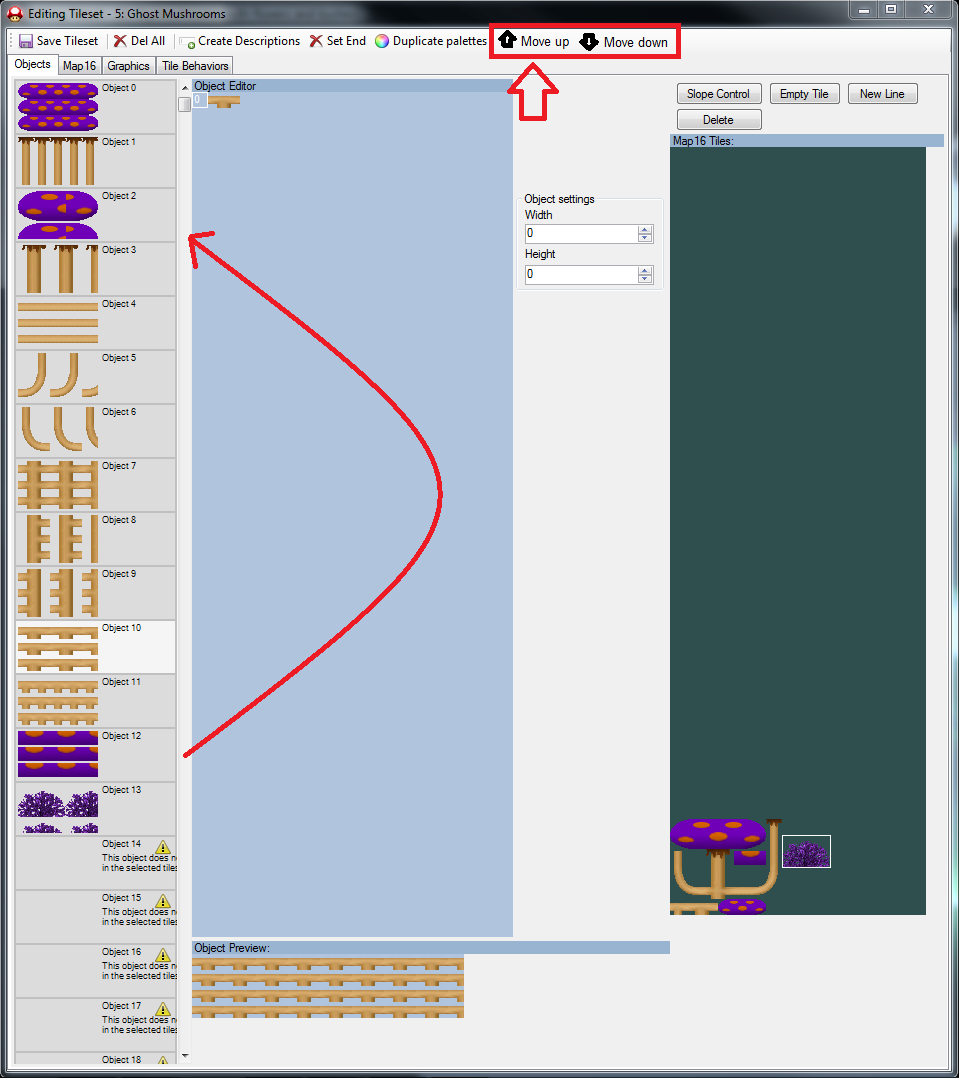Click the Duplicate palettes label
Screen dimensions: 959x1078
pyautogui.click(x=440, y=41)
